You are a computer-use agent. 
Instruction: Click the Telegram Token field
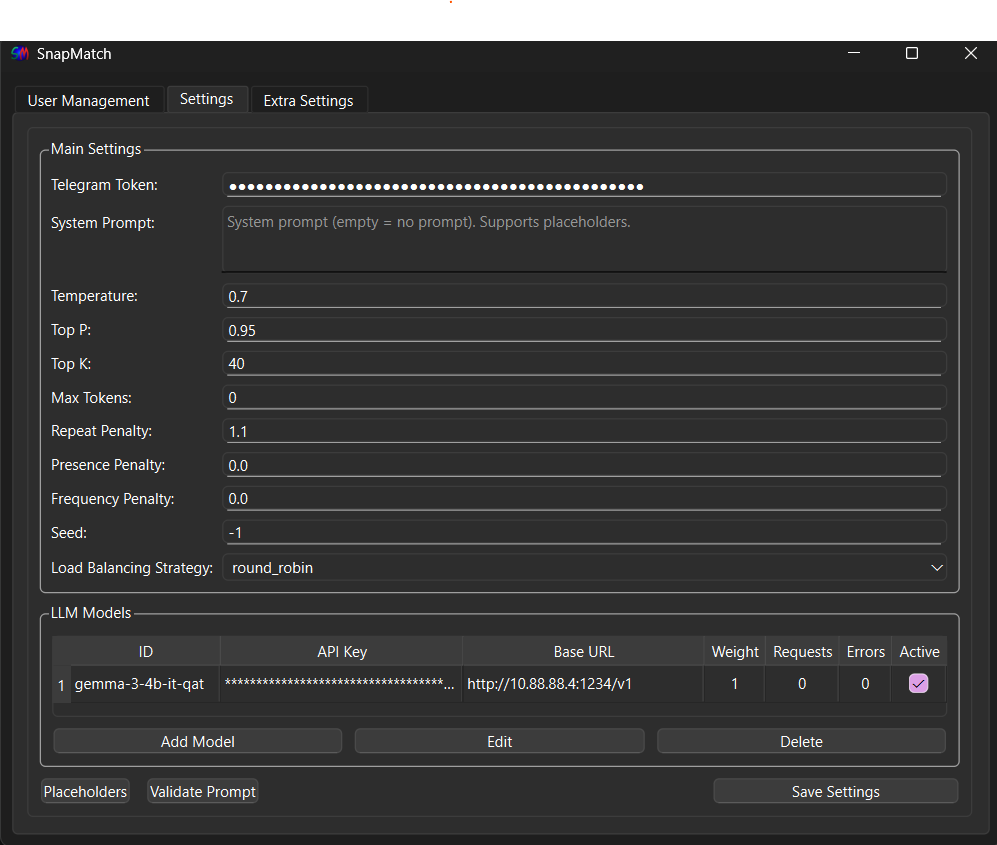click(584, 185)
